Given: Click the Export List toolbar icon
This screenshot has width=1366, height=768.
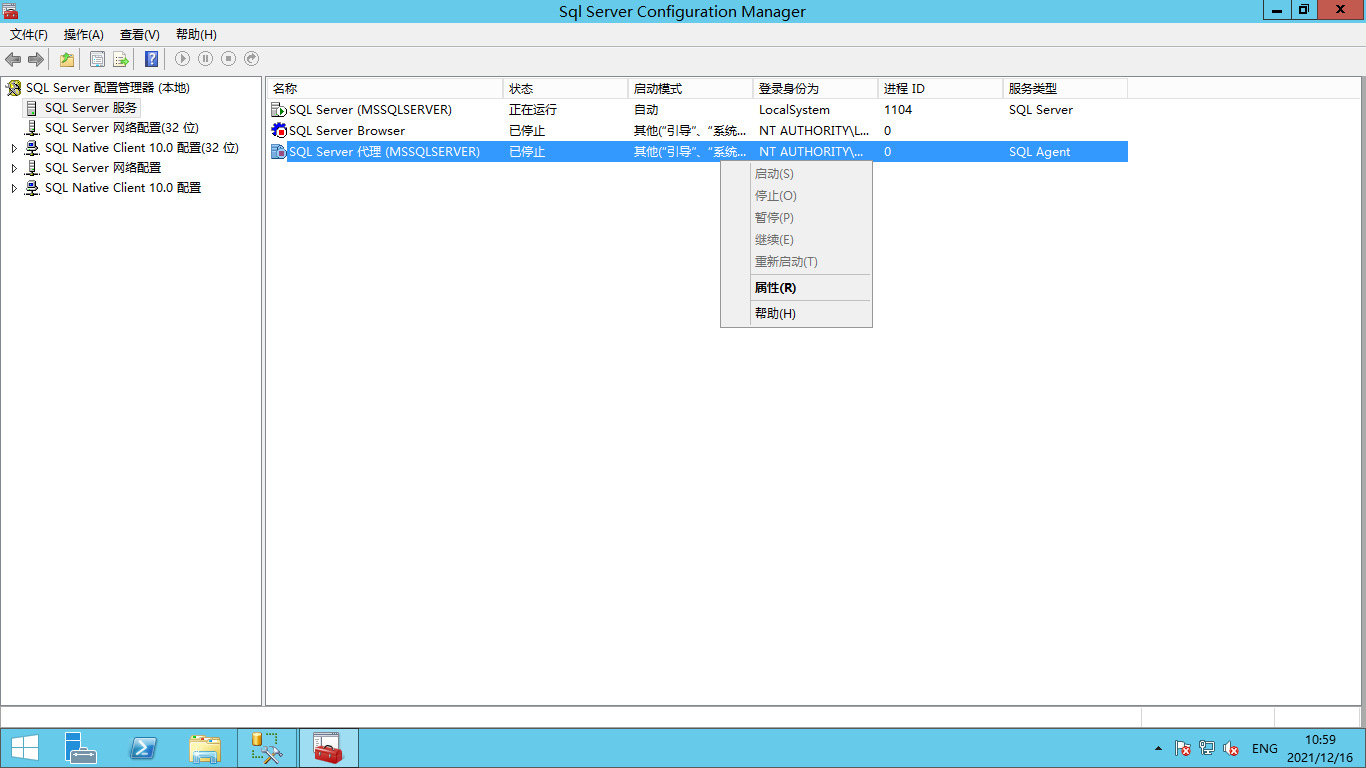Looking at the screenshot, I should (121, 59).
